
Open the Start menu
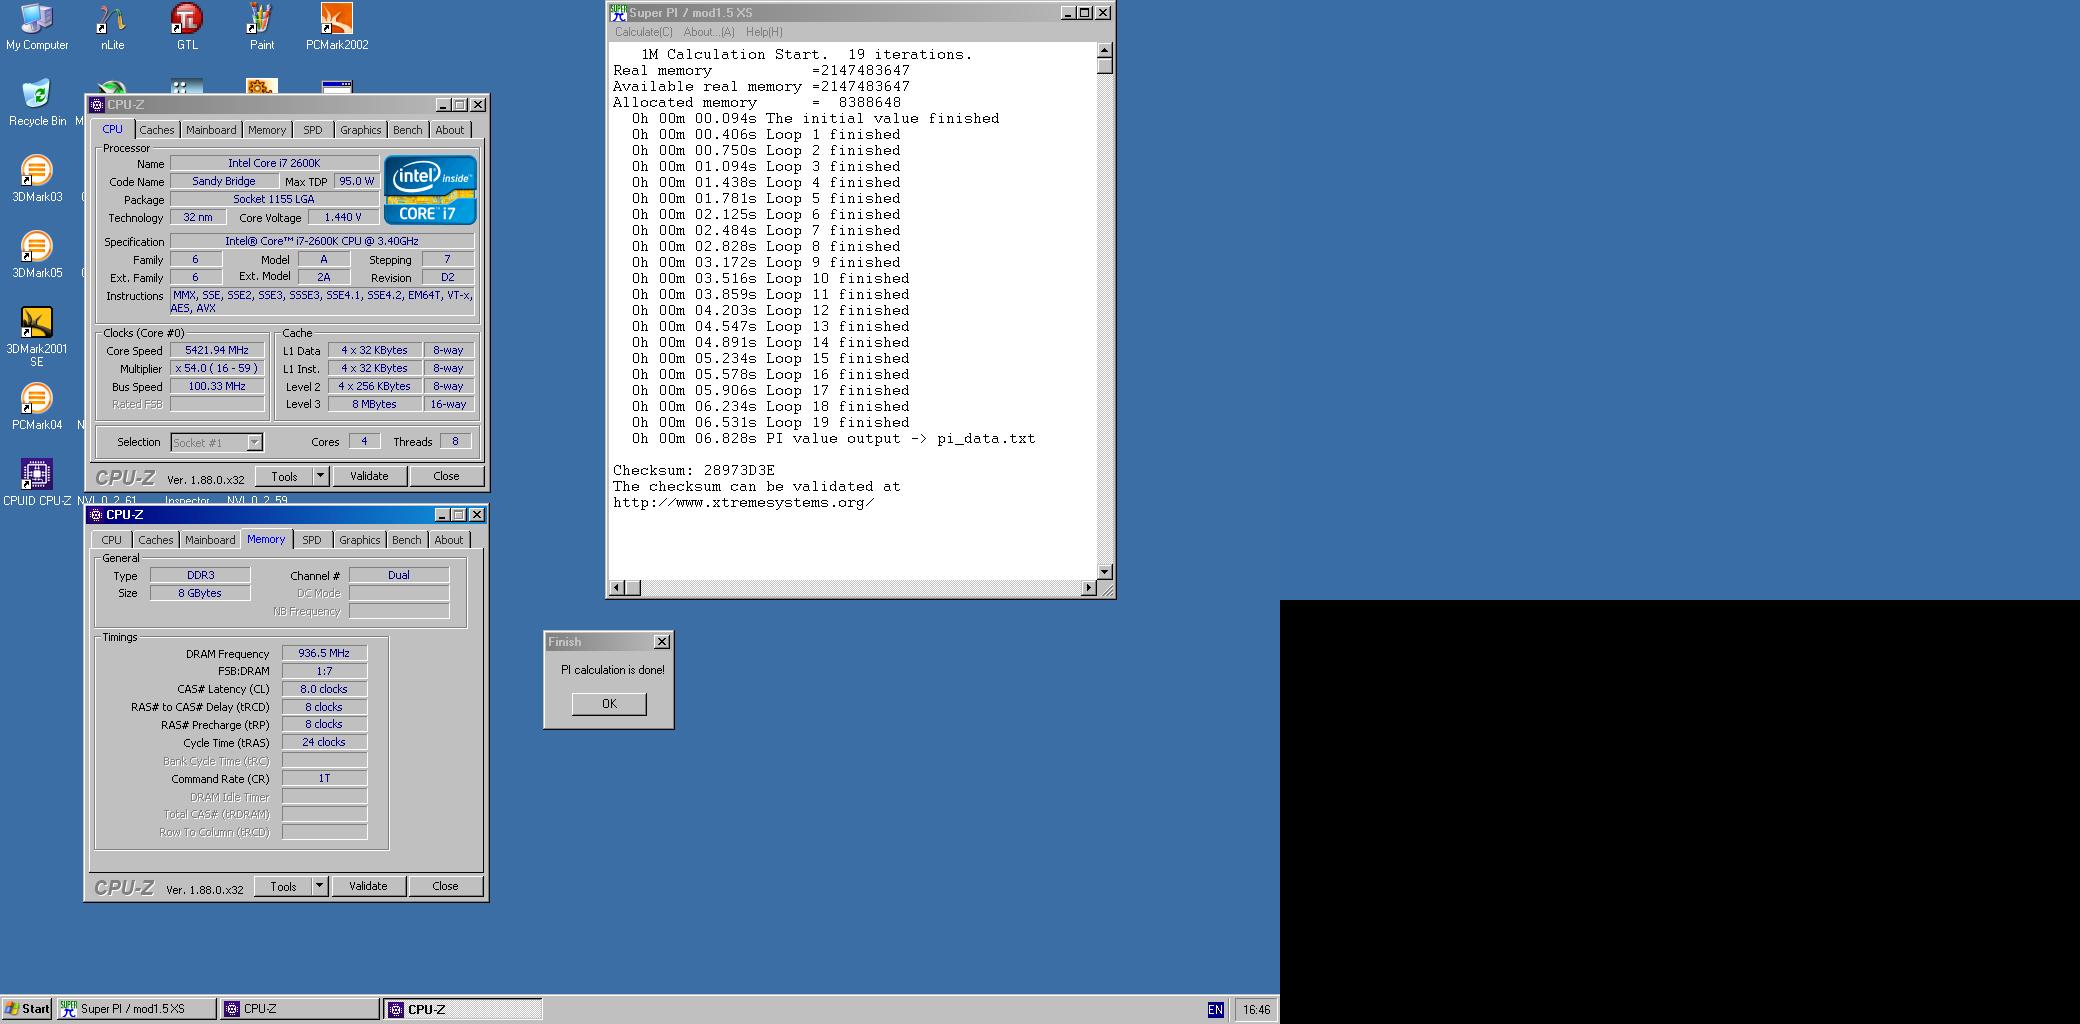27,1009
